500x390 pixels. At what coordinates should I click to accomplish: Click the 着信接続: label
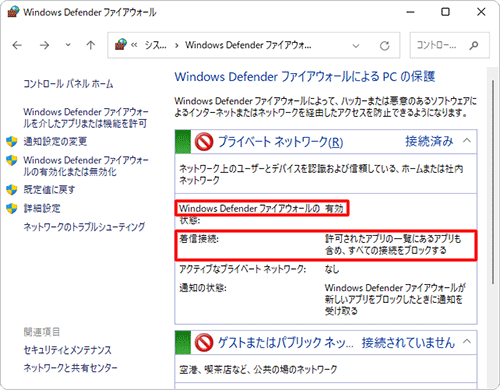pos(199,239)
